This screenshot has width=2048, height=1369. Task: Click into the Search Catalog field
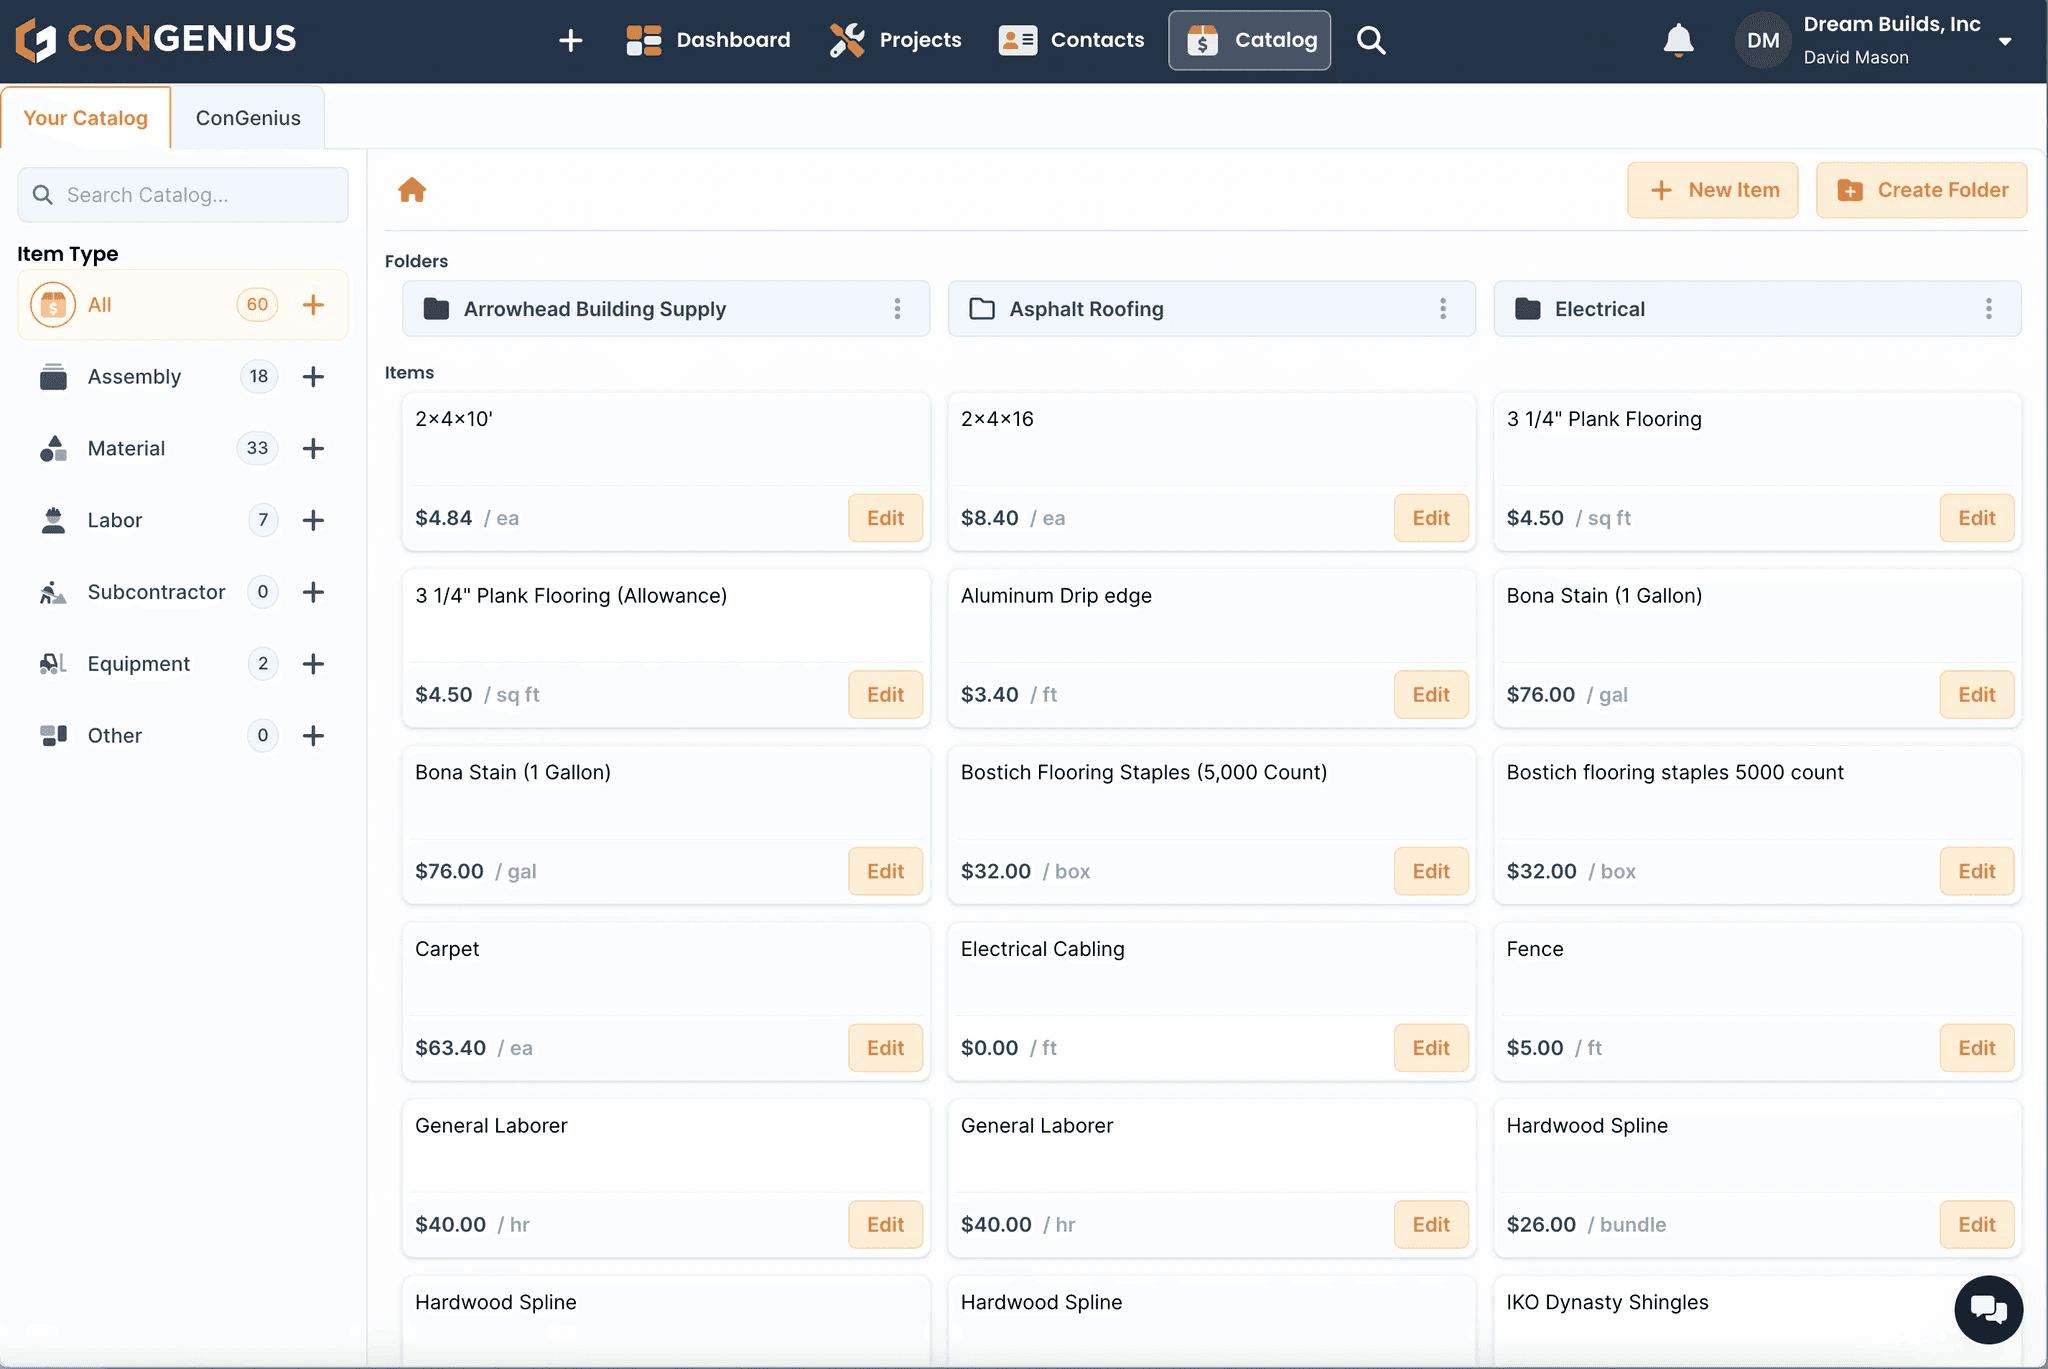(183, 194)
